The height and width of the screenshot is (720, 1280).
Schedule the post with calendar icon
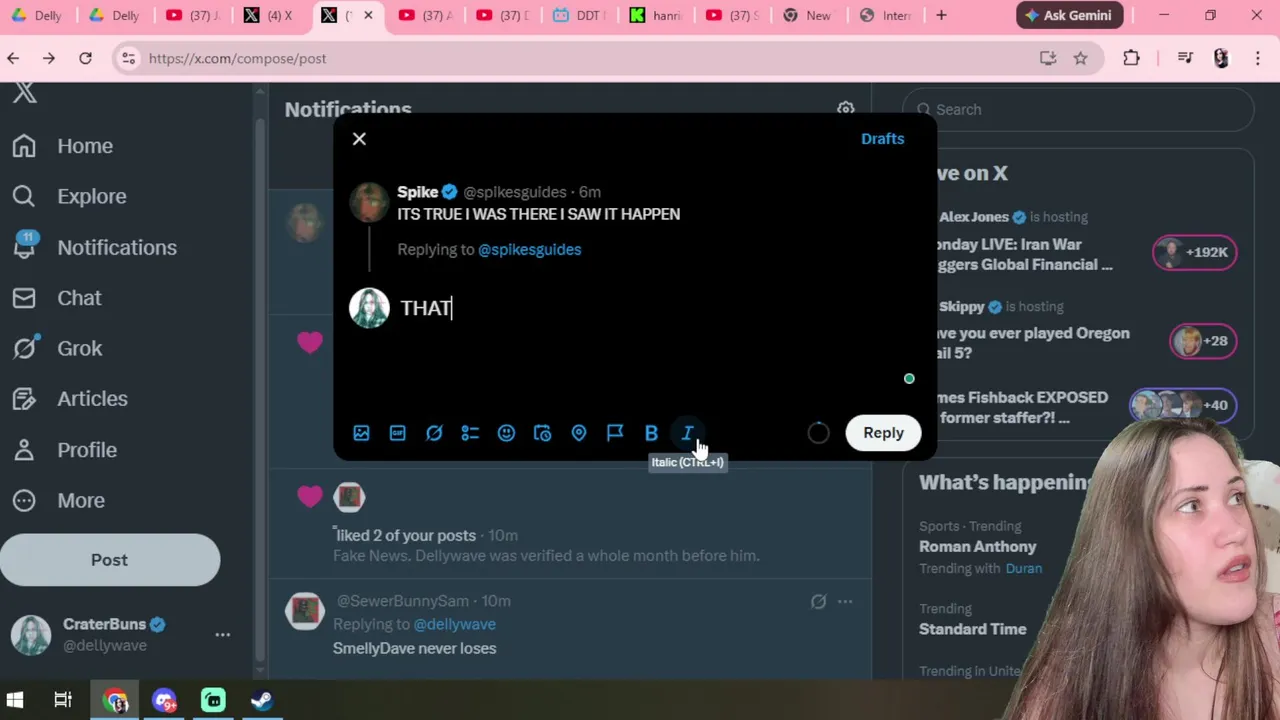pyautogui.click(x=542, y=433)
